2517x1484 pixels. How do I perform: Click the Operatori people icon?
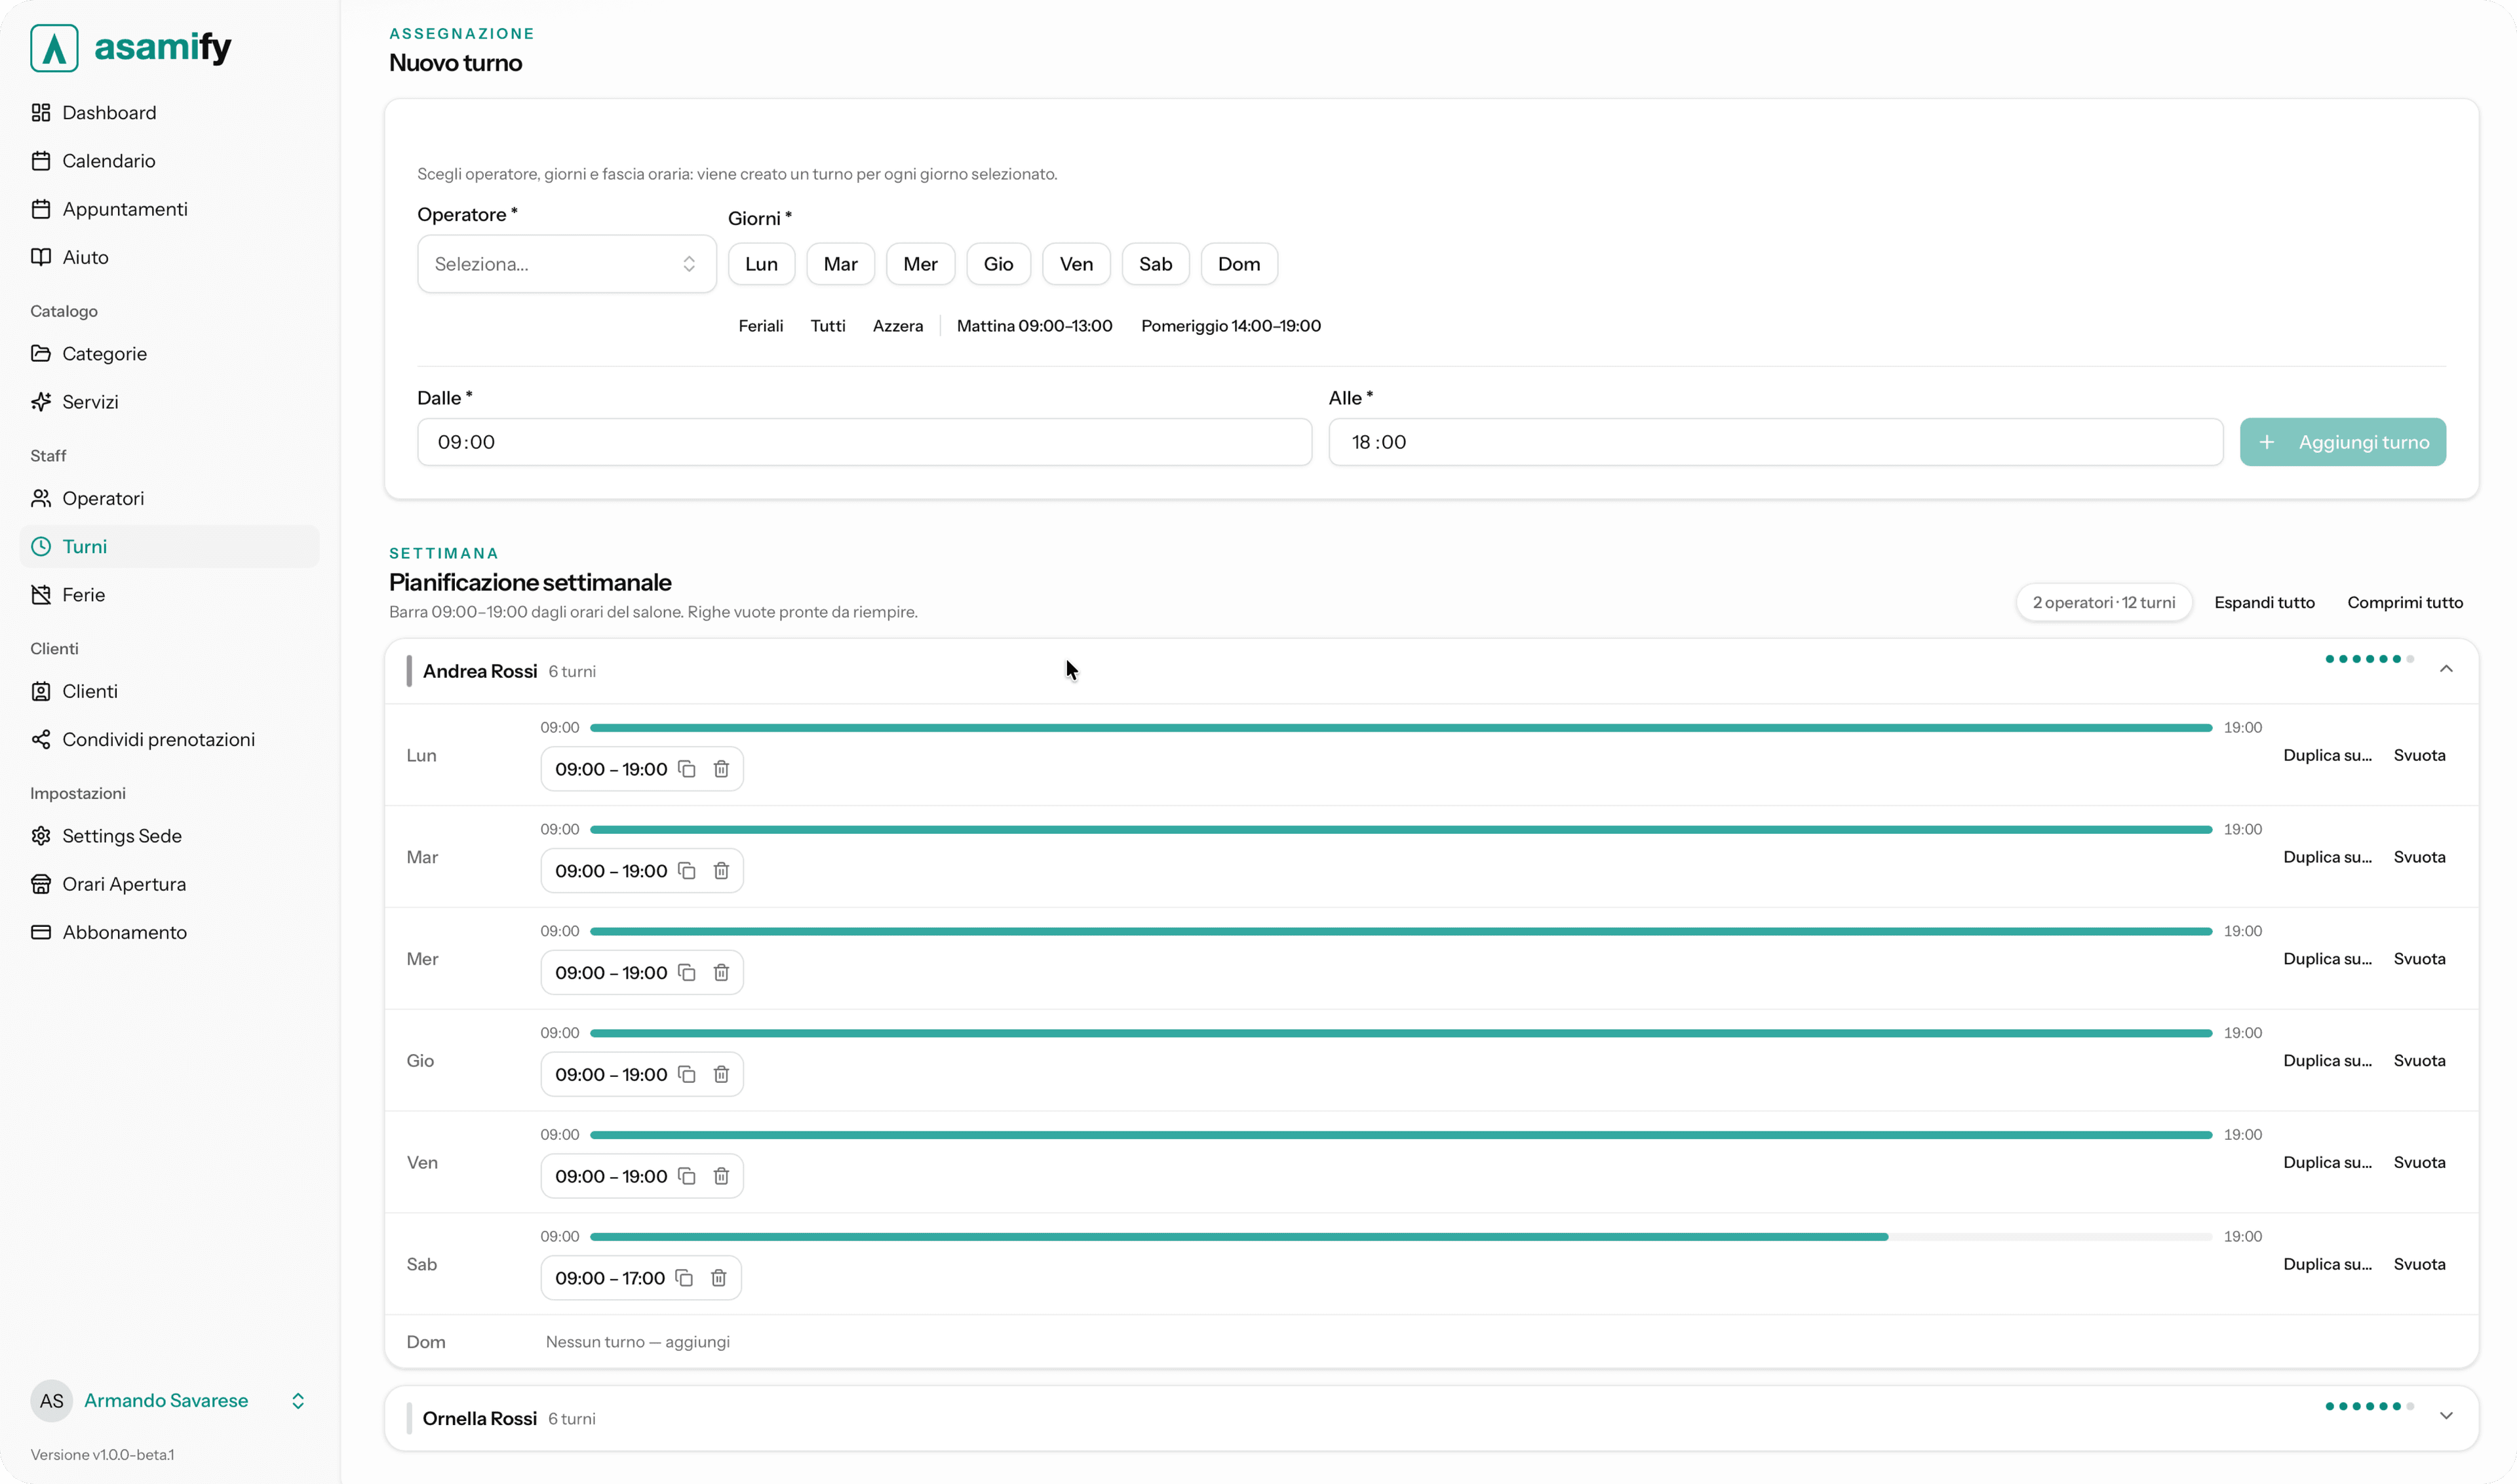coord(41,498)
